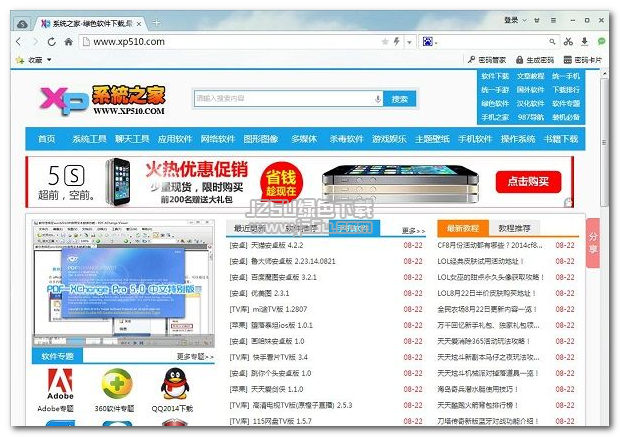Click the cloud icon left of the tab
The image size is (620, 437).
[x=23, y=25]
